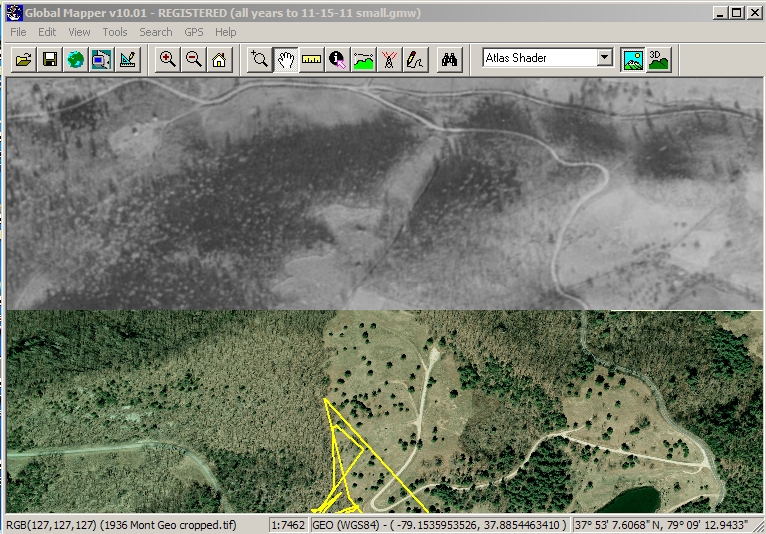Maximize the Global Mapper window

[737, 13]
